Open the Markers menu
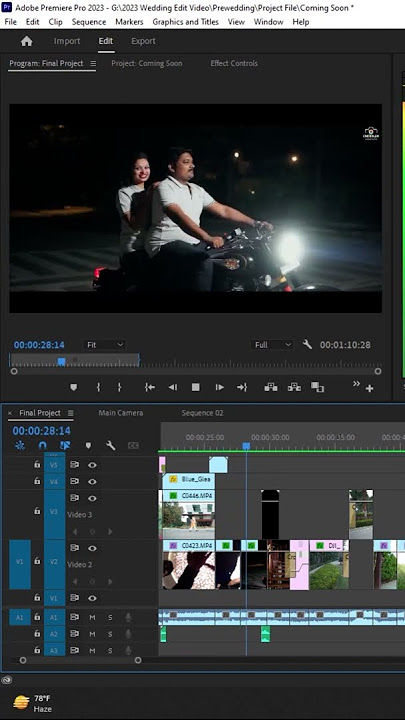This screenshot has height=720, width=405. click(129, 22)
